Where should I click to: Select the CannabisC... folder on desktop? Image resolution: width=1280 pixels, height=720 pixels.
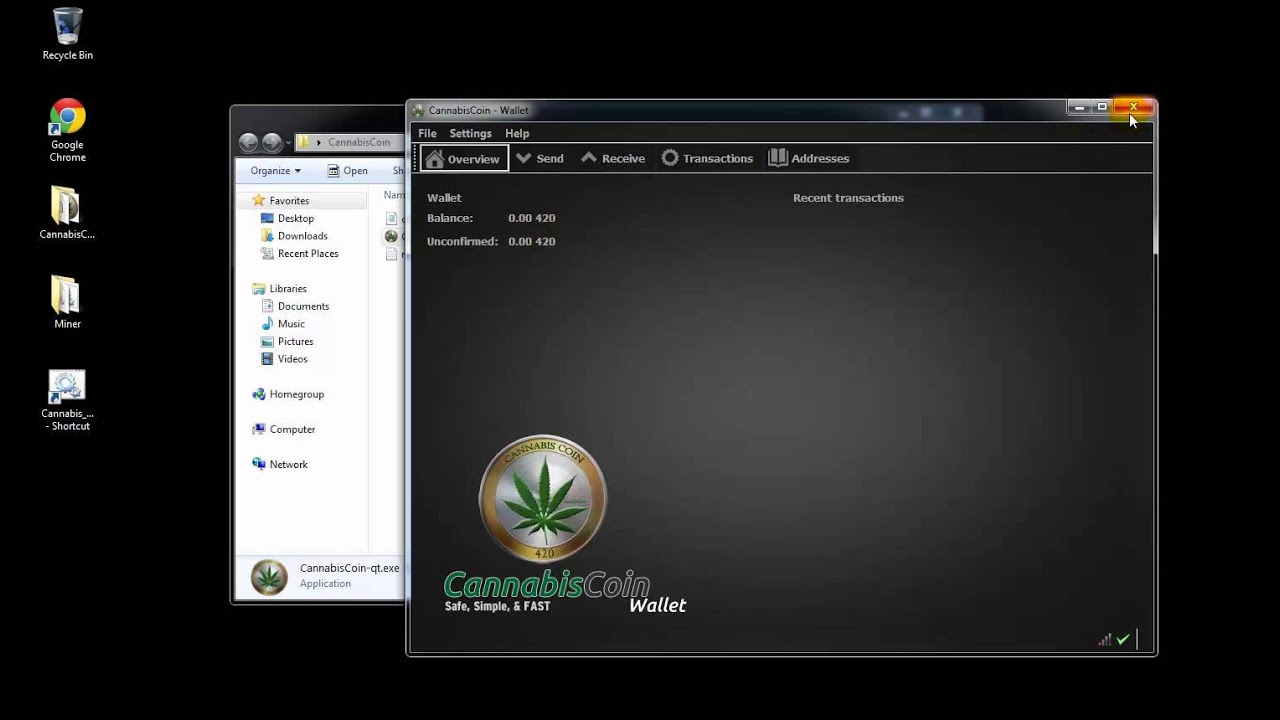pyautogui.click(x=67, y=213)
